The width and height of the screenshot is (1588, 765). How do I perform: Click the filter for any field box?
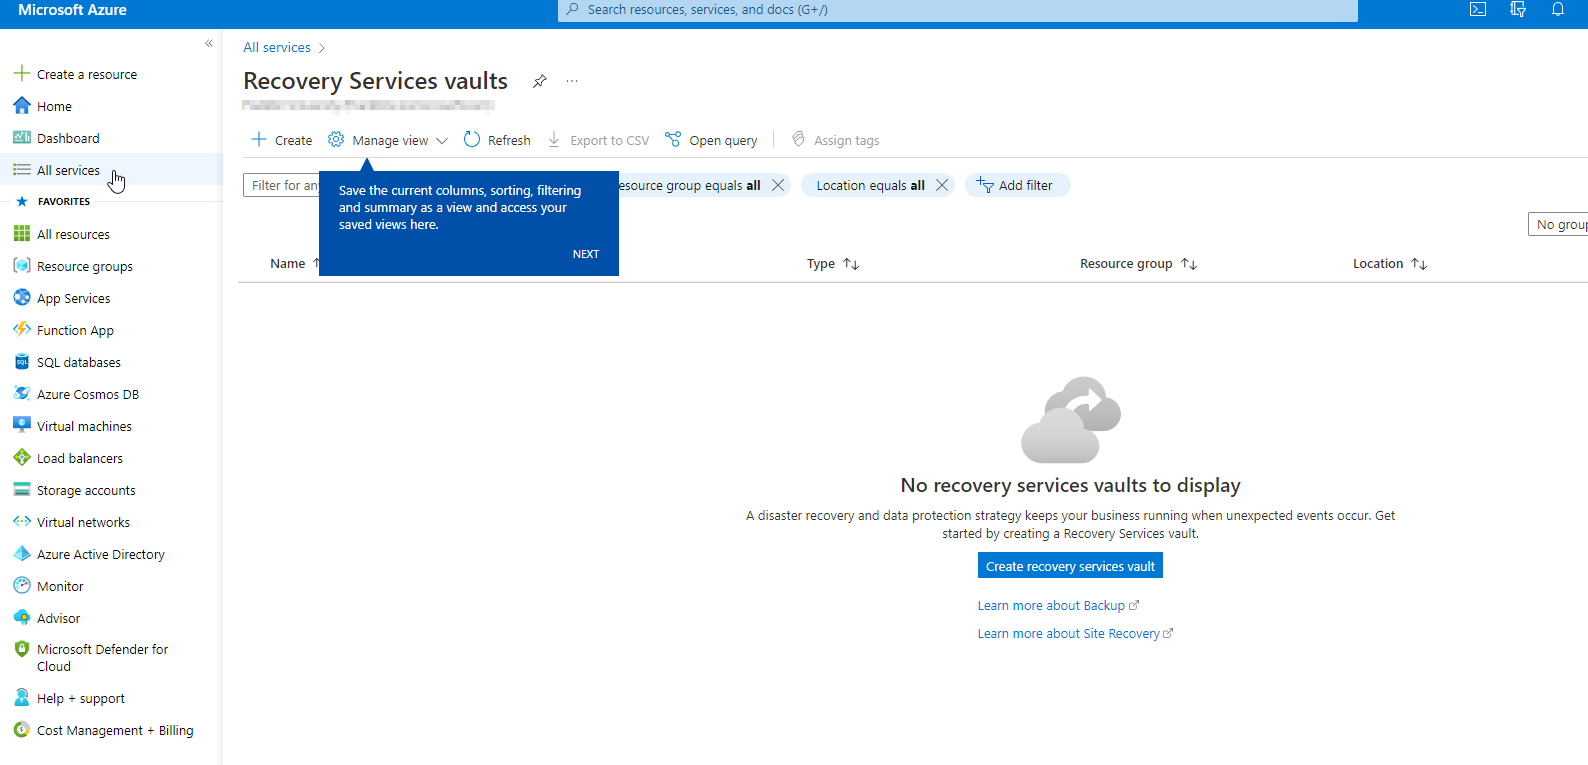[x=281, y=185]
